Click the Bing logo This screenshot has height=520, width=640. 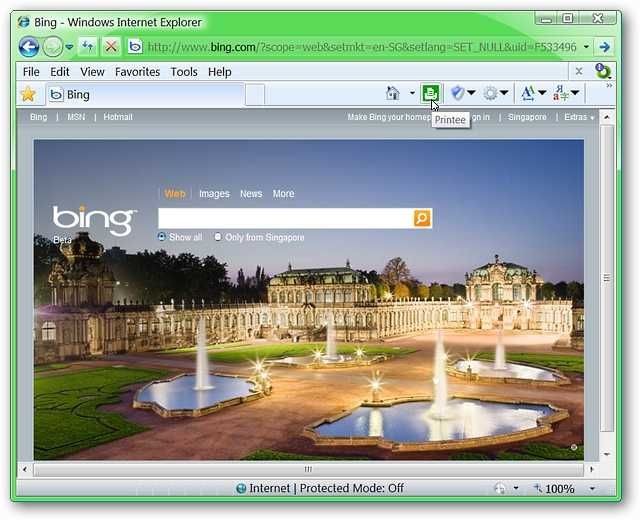coord(95,220)
